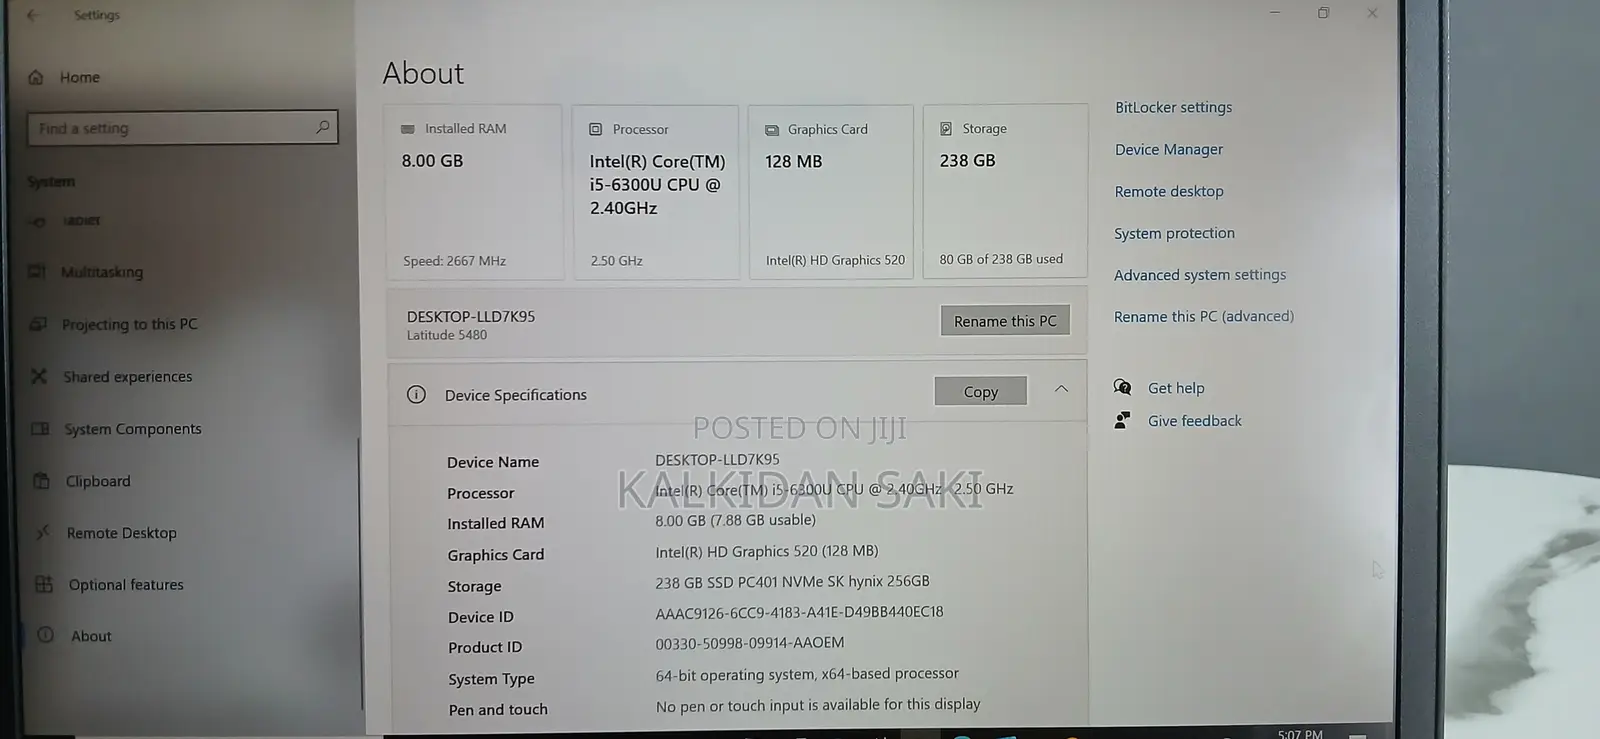1600x739 pixels.
Task: Focus the Find a setting search box
Action: click(x=182, y=128)
